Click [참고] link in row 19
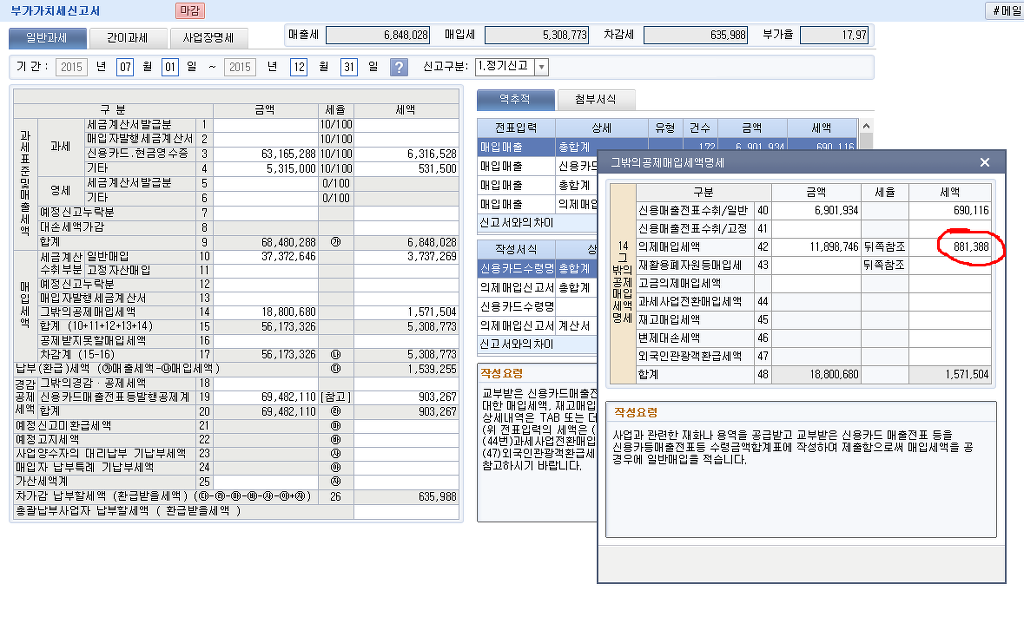Viewport: 1024px width, 630px height. pos(336,397)
